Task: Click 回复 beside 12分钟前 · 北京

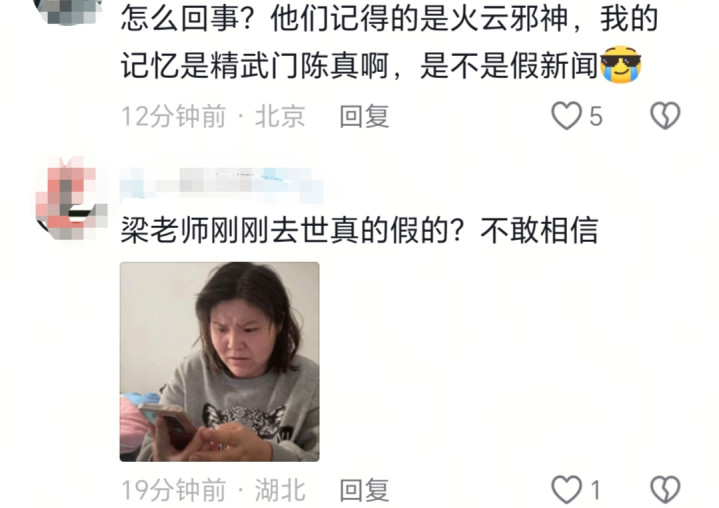Action: coord(364,116)
